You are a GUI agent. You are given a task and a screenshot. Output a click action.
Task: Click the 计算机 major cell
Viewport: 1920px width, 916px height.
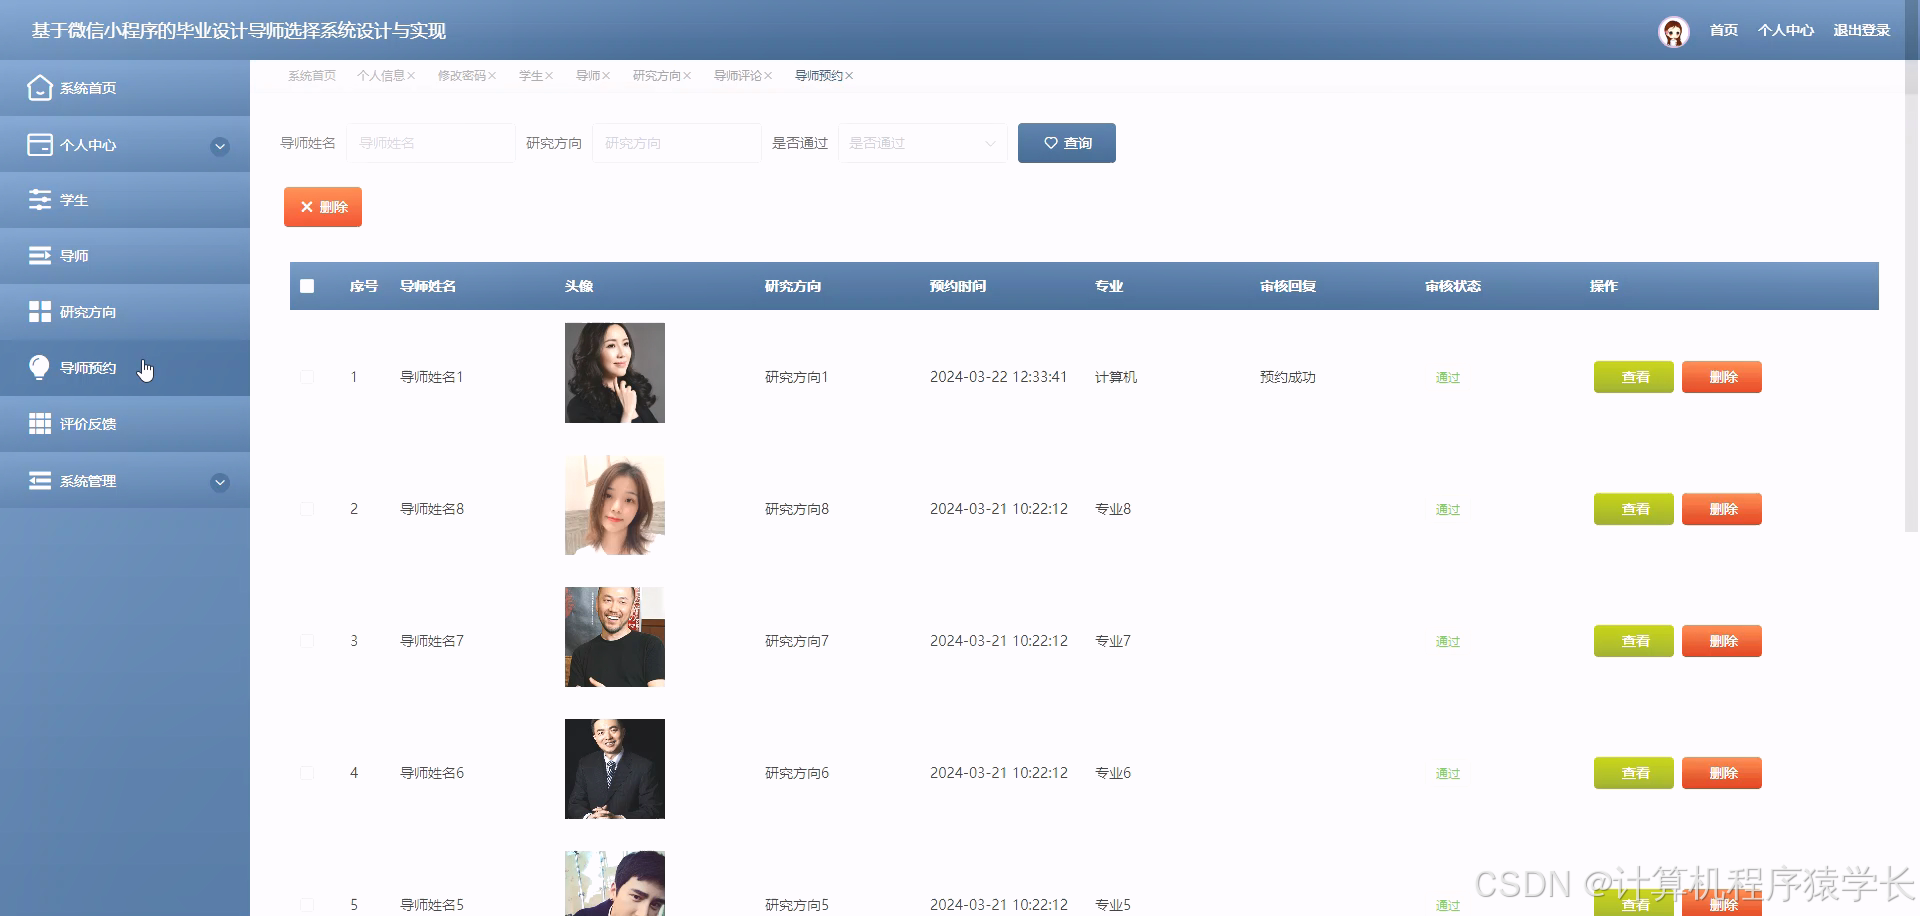point(1116,377)
